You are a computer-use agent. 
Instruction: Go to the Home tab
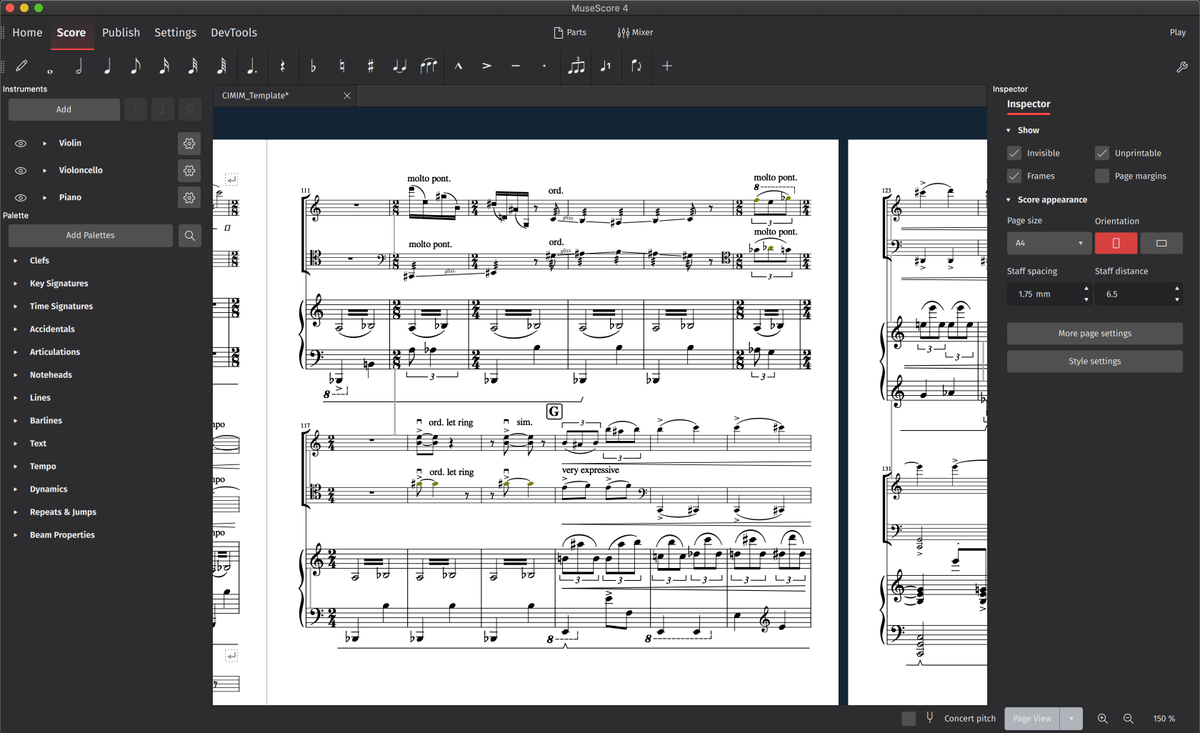[x=27, y=32]
